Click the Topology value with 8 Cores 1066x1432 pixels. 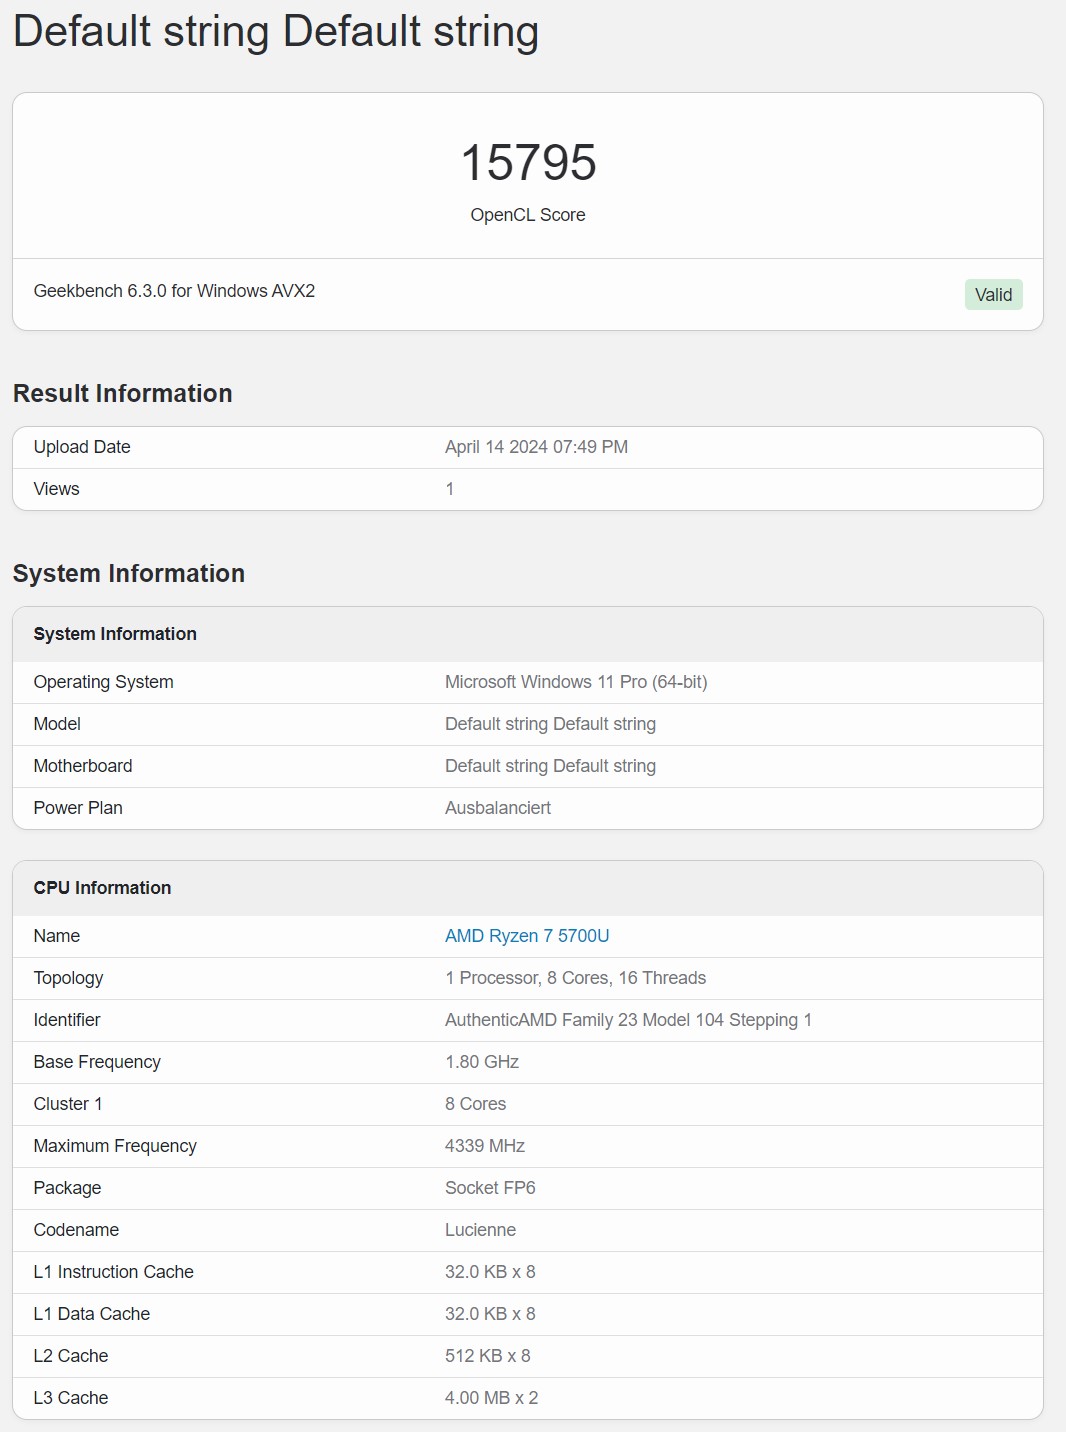(x=576, y=978)
